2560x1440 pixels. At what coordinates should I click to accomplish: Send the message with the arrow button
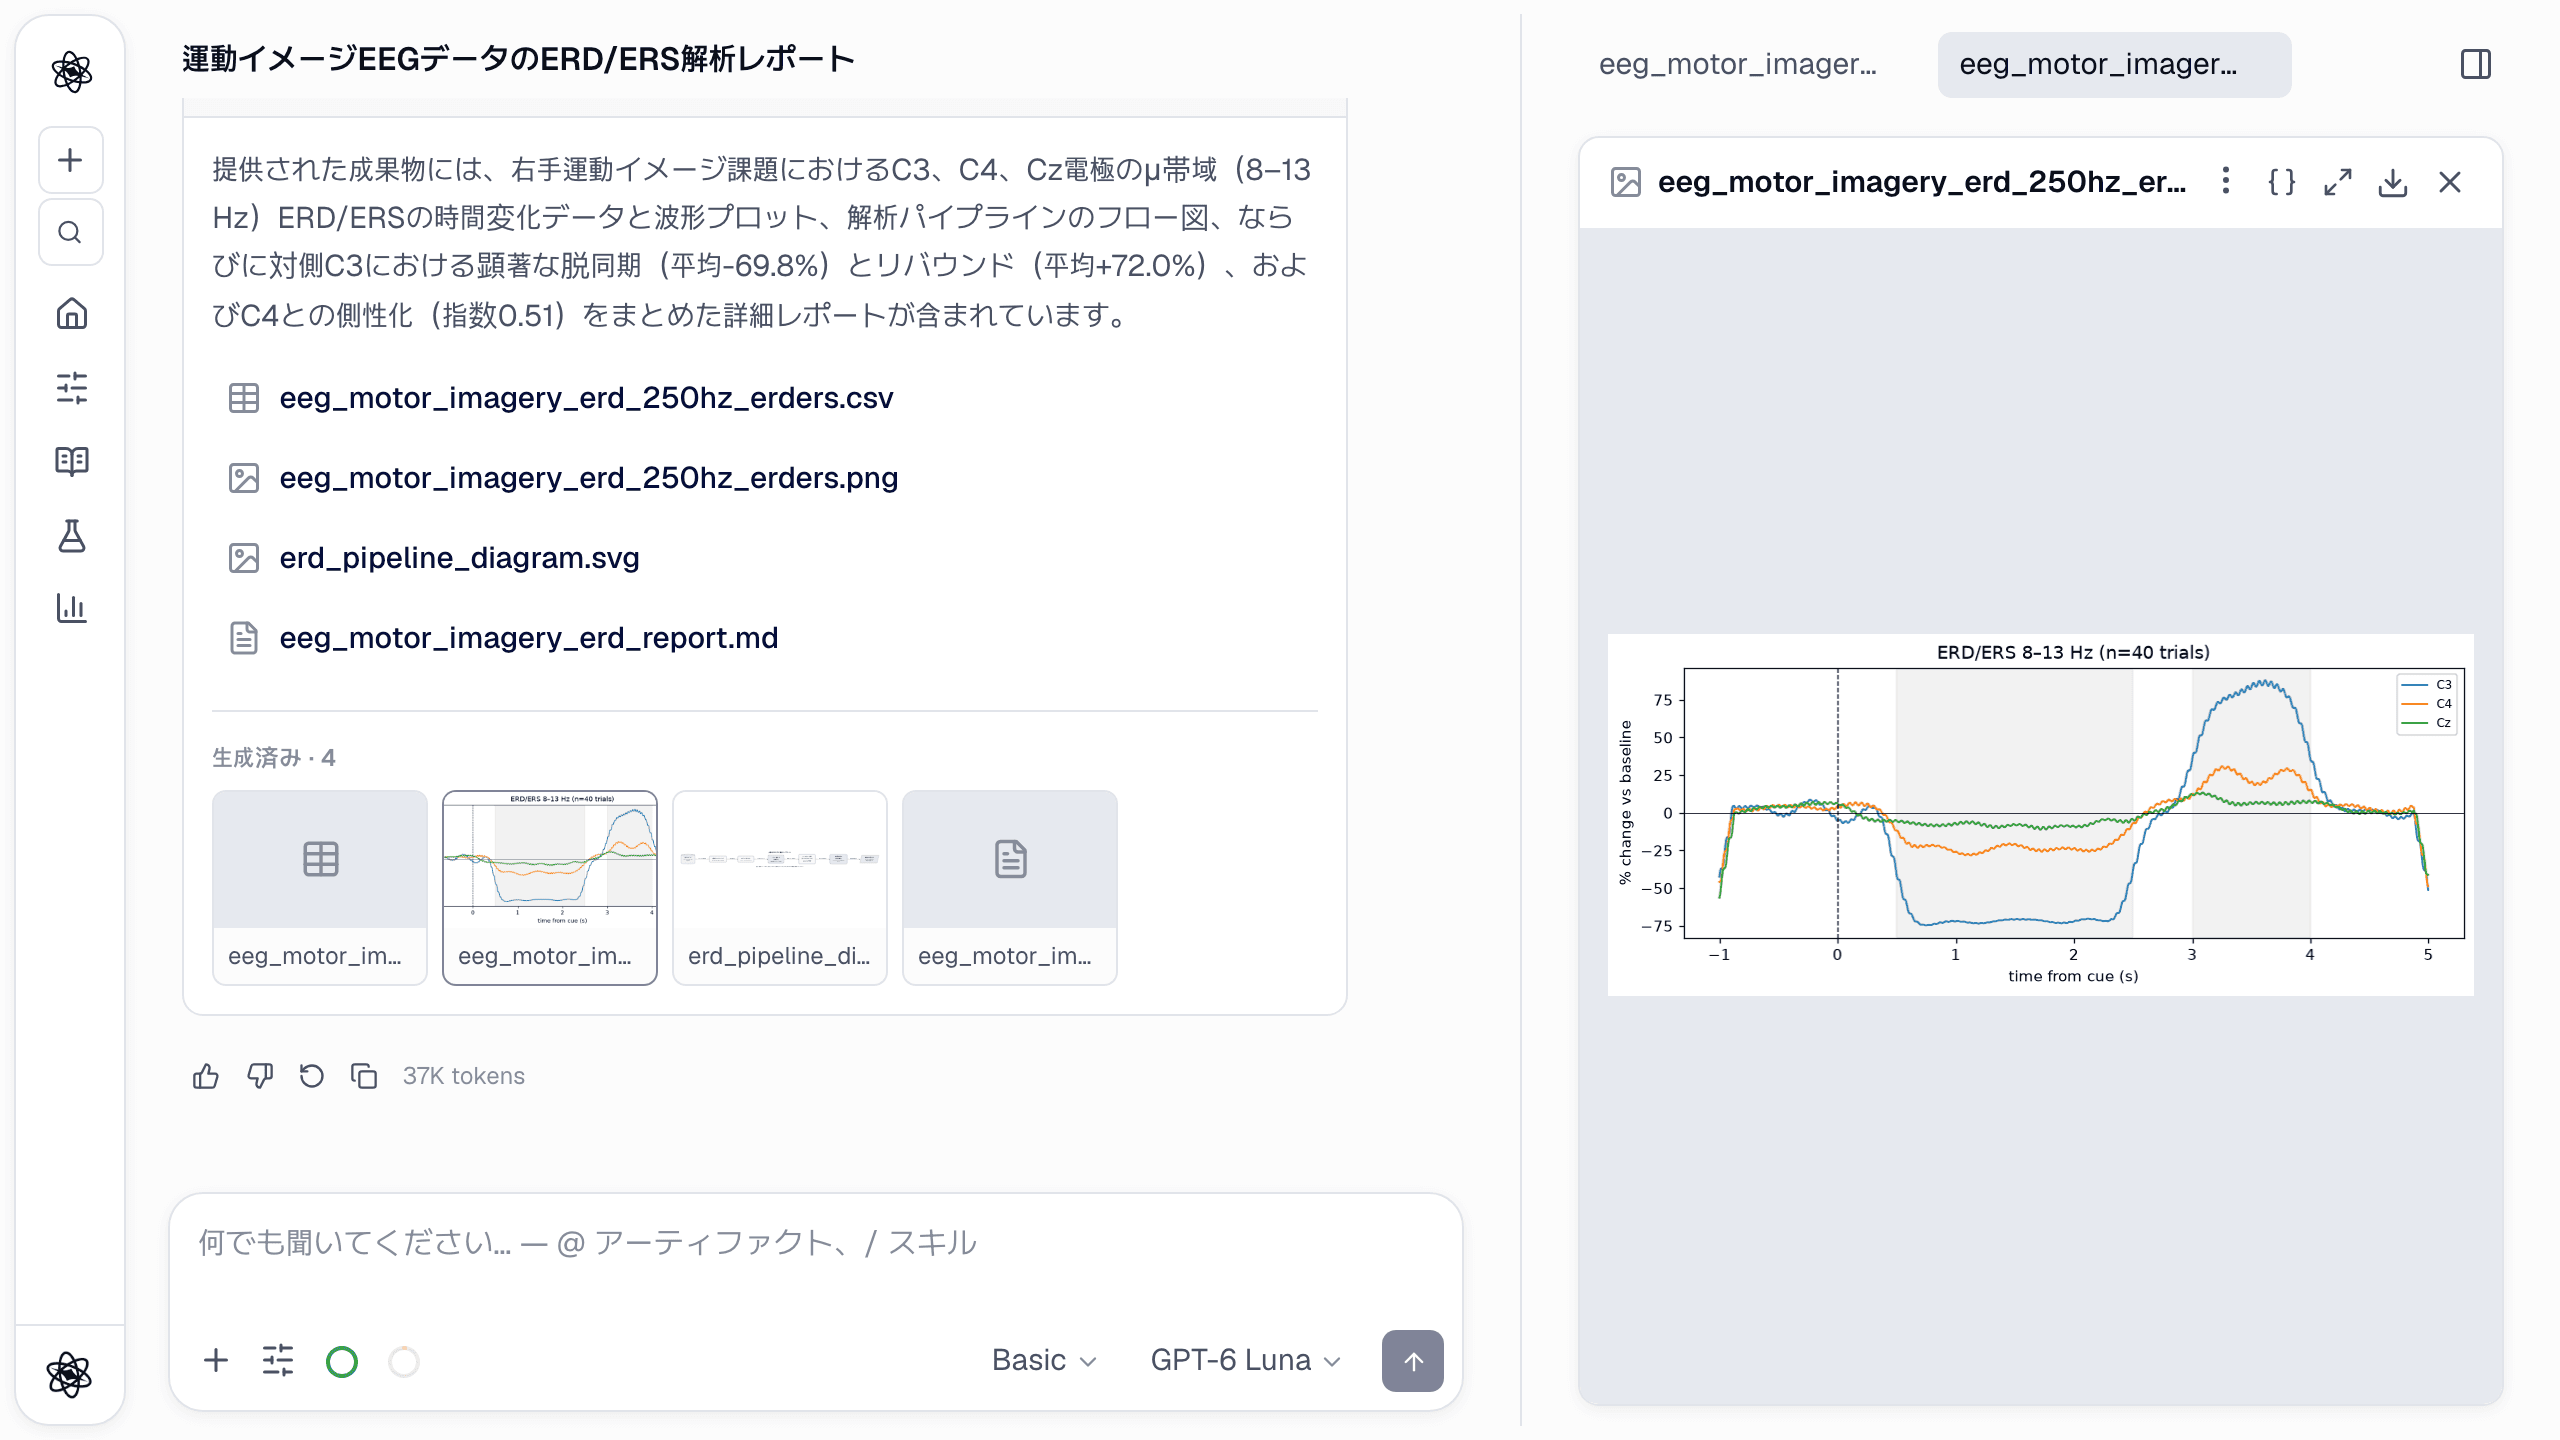point(1412,1360)
